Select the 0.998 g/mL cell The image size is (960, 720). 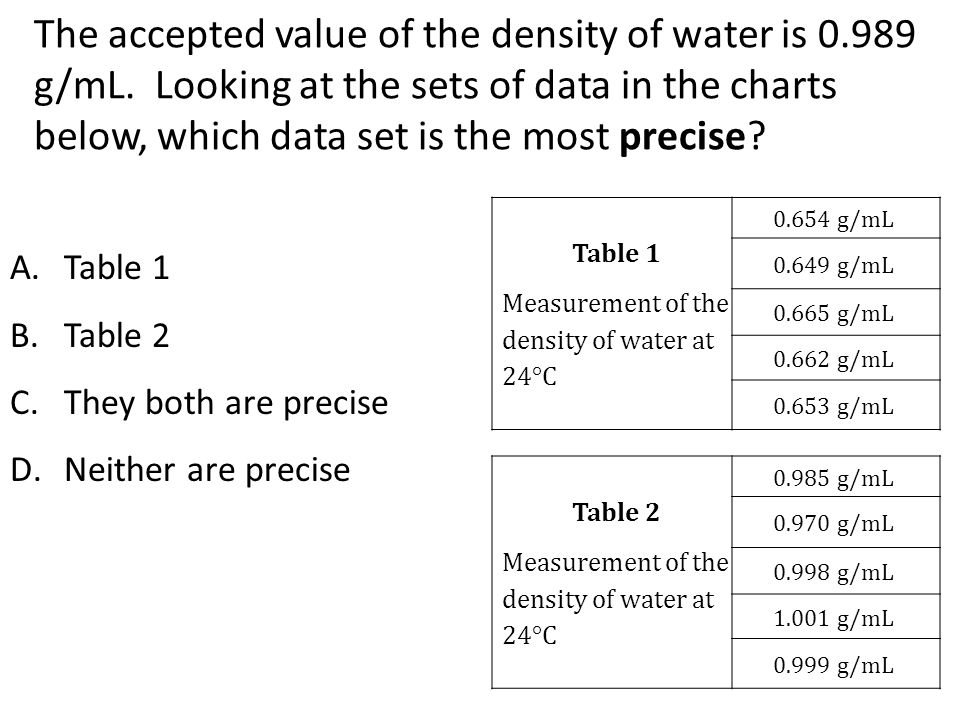coord(836,571)
